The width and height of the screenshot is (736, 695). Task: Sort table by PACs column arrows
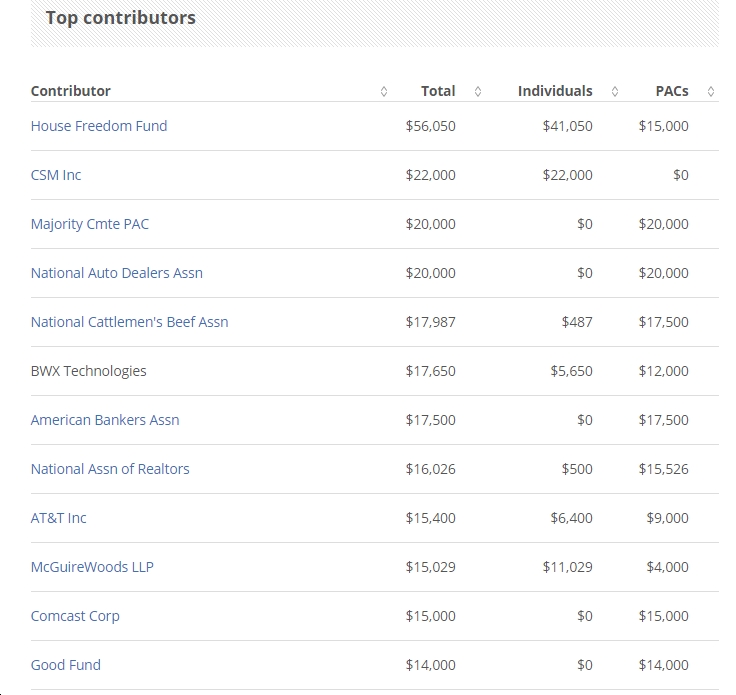(x=711, y=91)
